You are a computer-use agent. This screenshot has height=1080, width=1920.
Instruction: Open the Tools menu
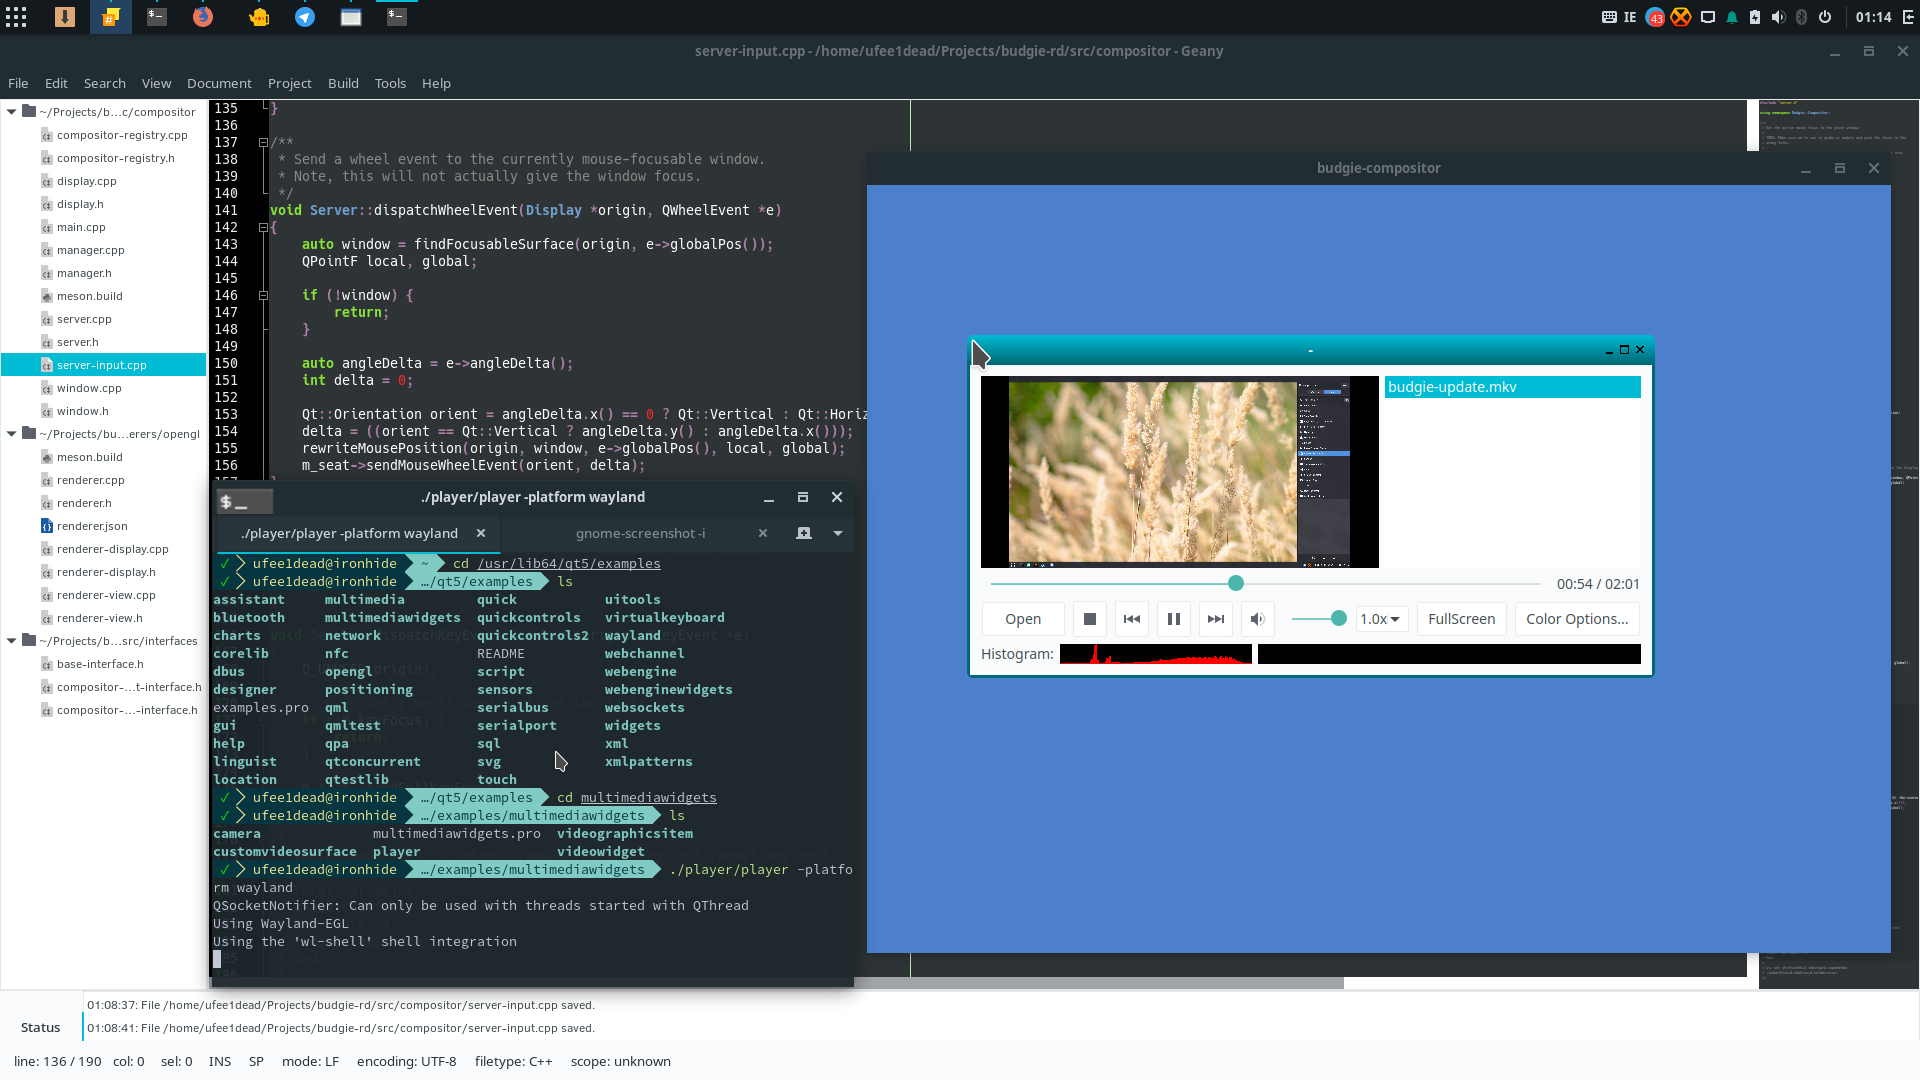(390, 83)
